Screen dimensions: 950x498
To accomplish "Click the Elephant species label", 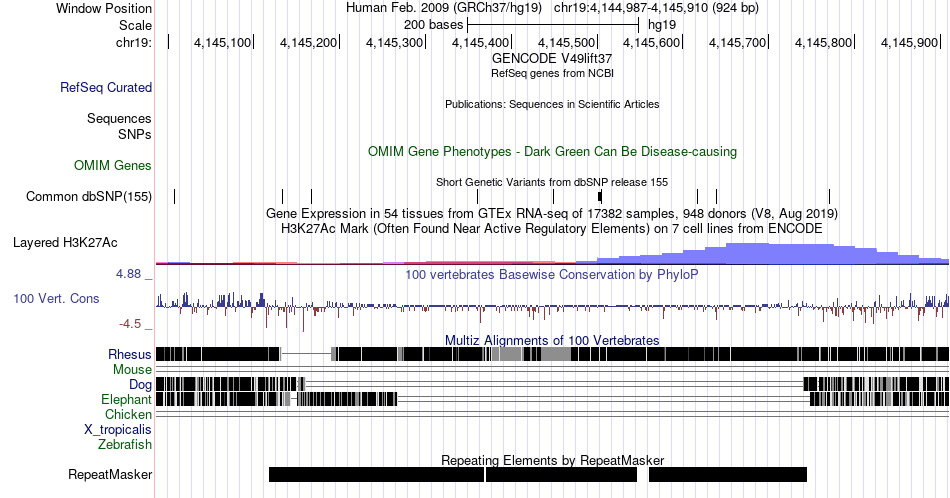I will pos(126,399).
